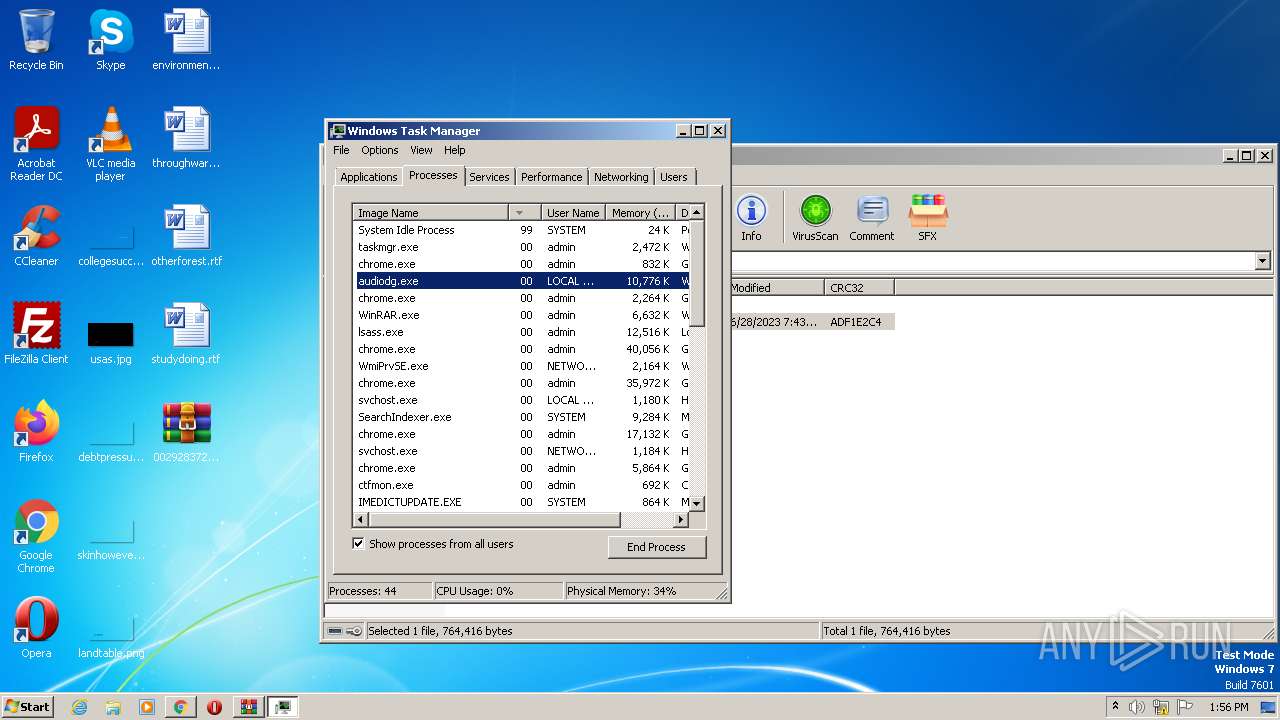Sort by User Name column header
1280x720 pixels.
573,213
